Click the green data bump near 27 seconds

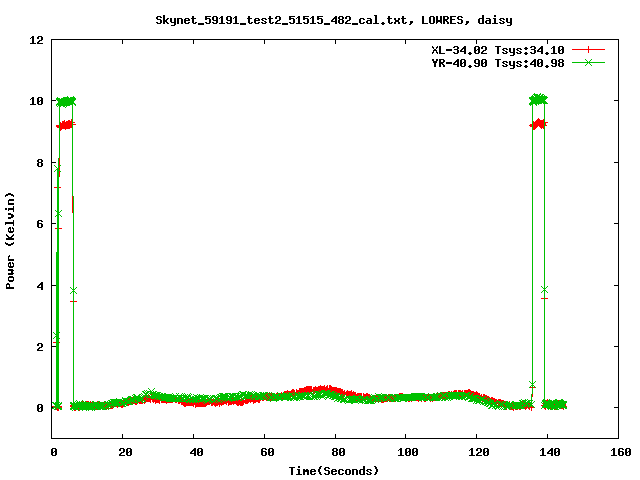click(x=149, y=394)
